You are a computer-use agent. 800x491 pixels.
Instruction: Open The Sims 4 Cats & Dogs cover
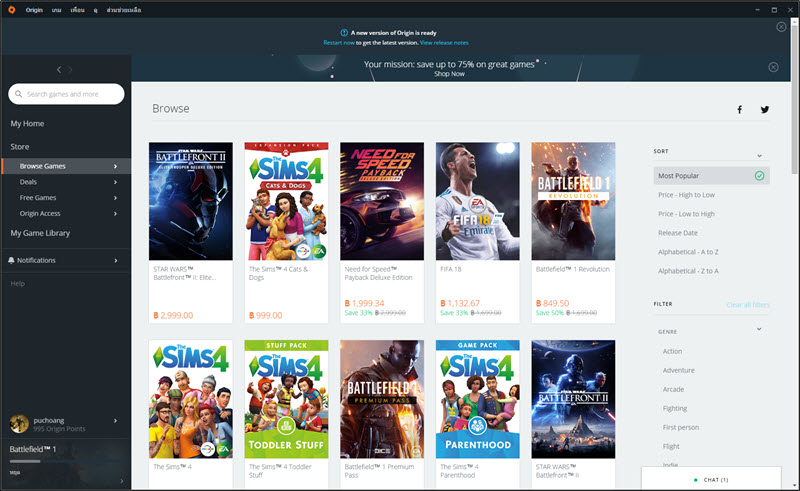[286, 201]
